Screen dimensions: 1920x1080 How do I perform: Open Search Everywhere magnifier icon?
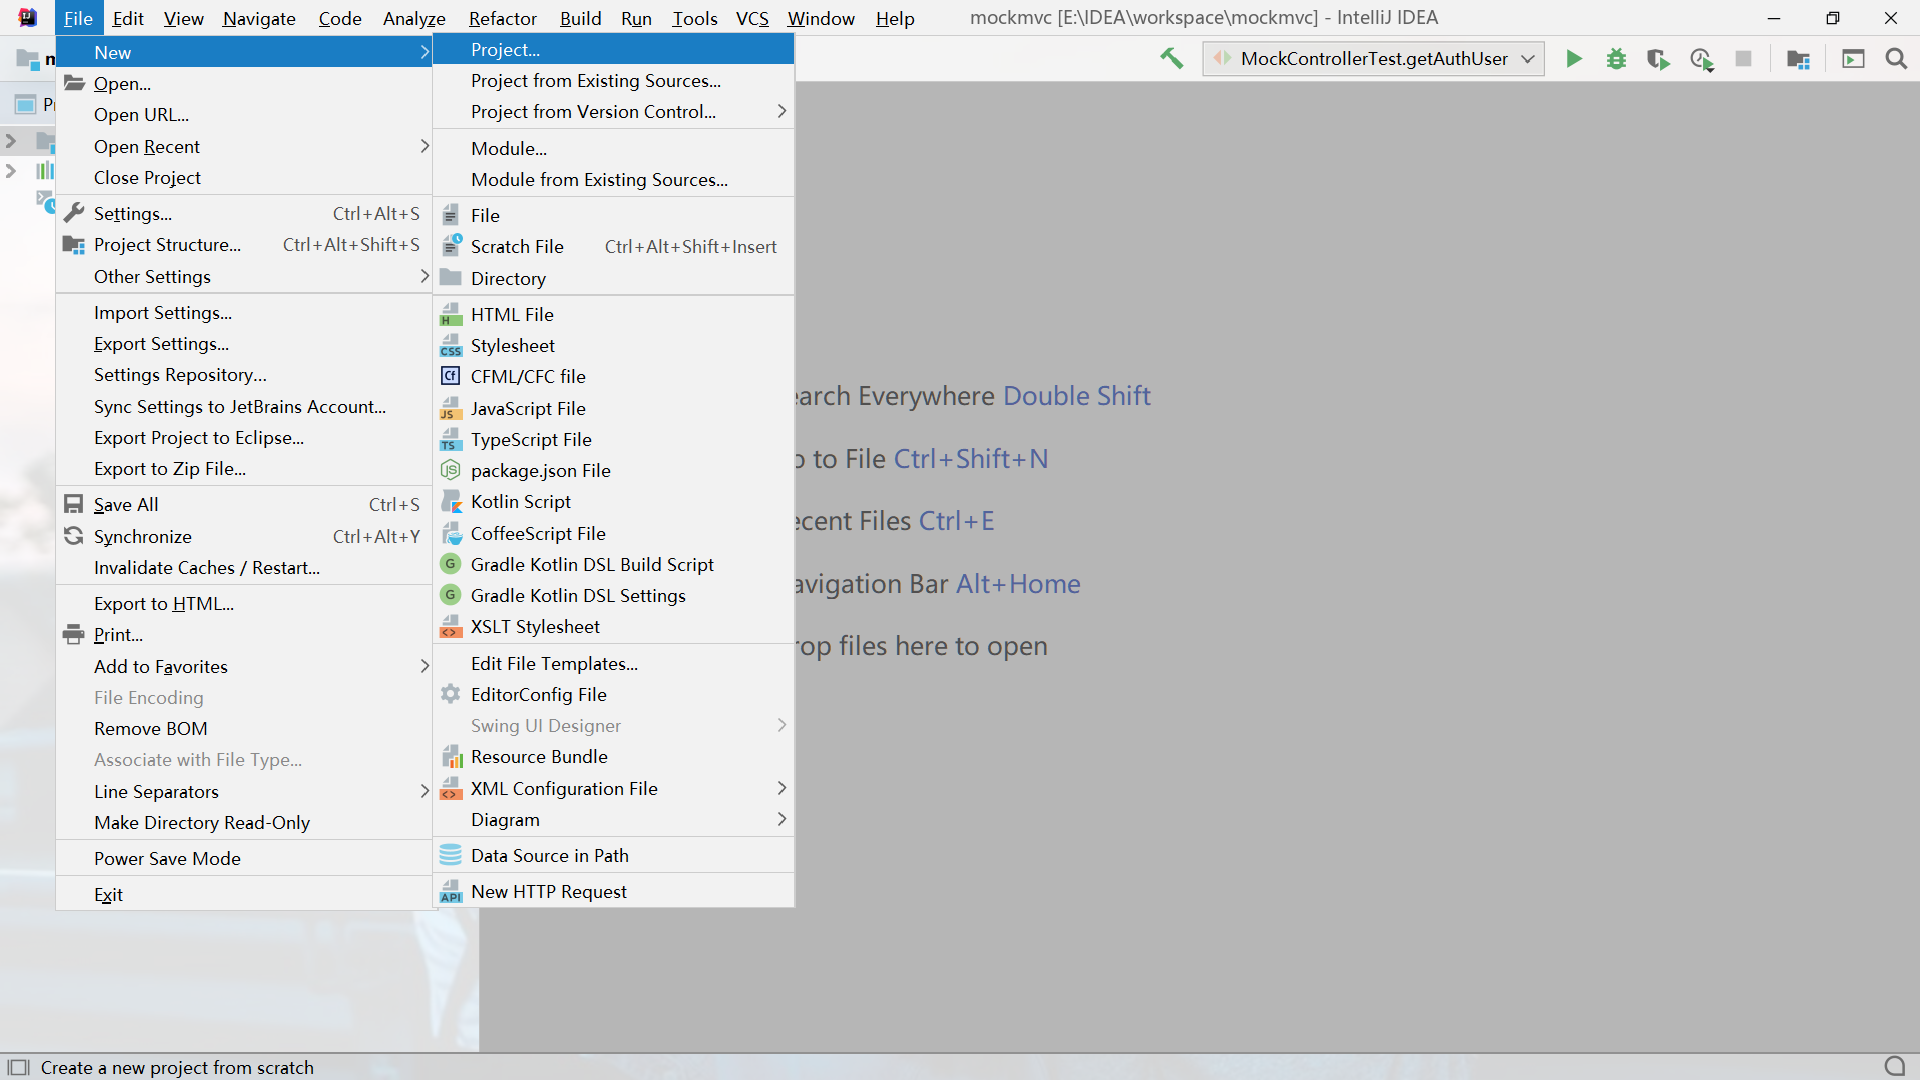(x=1896, y=59)
